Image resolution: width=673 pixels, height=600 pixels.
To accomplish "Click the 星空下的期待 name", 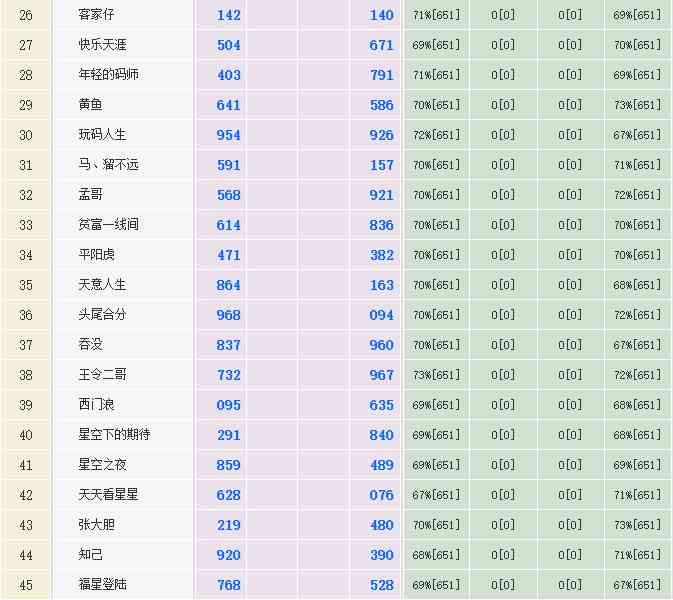I will tap(114, 435).
